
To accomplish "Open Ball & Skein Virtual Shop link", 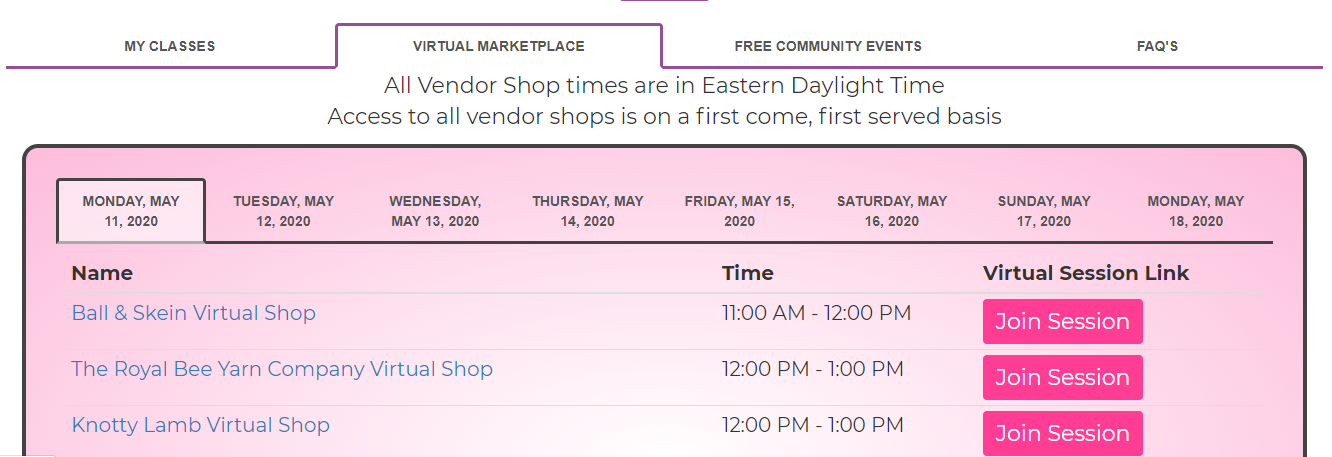I will (193, 313).
